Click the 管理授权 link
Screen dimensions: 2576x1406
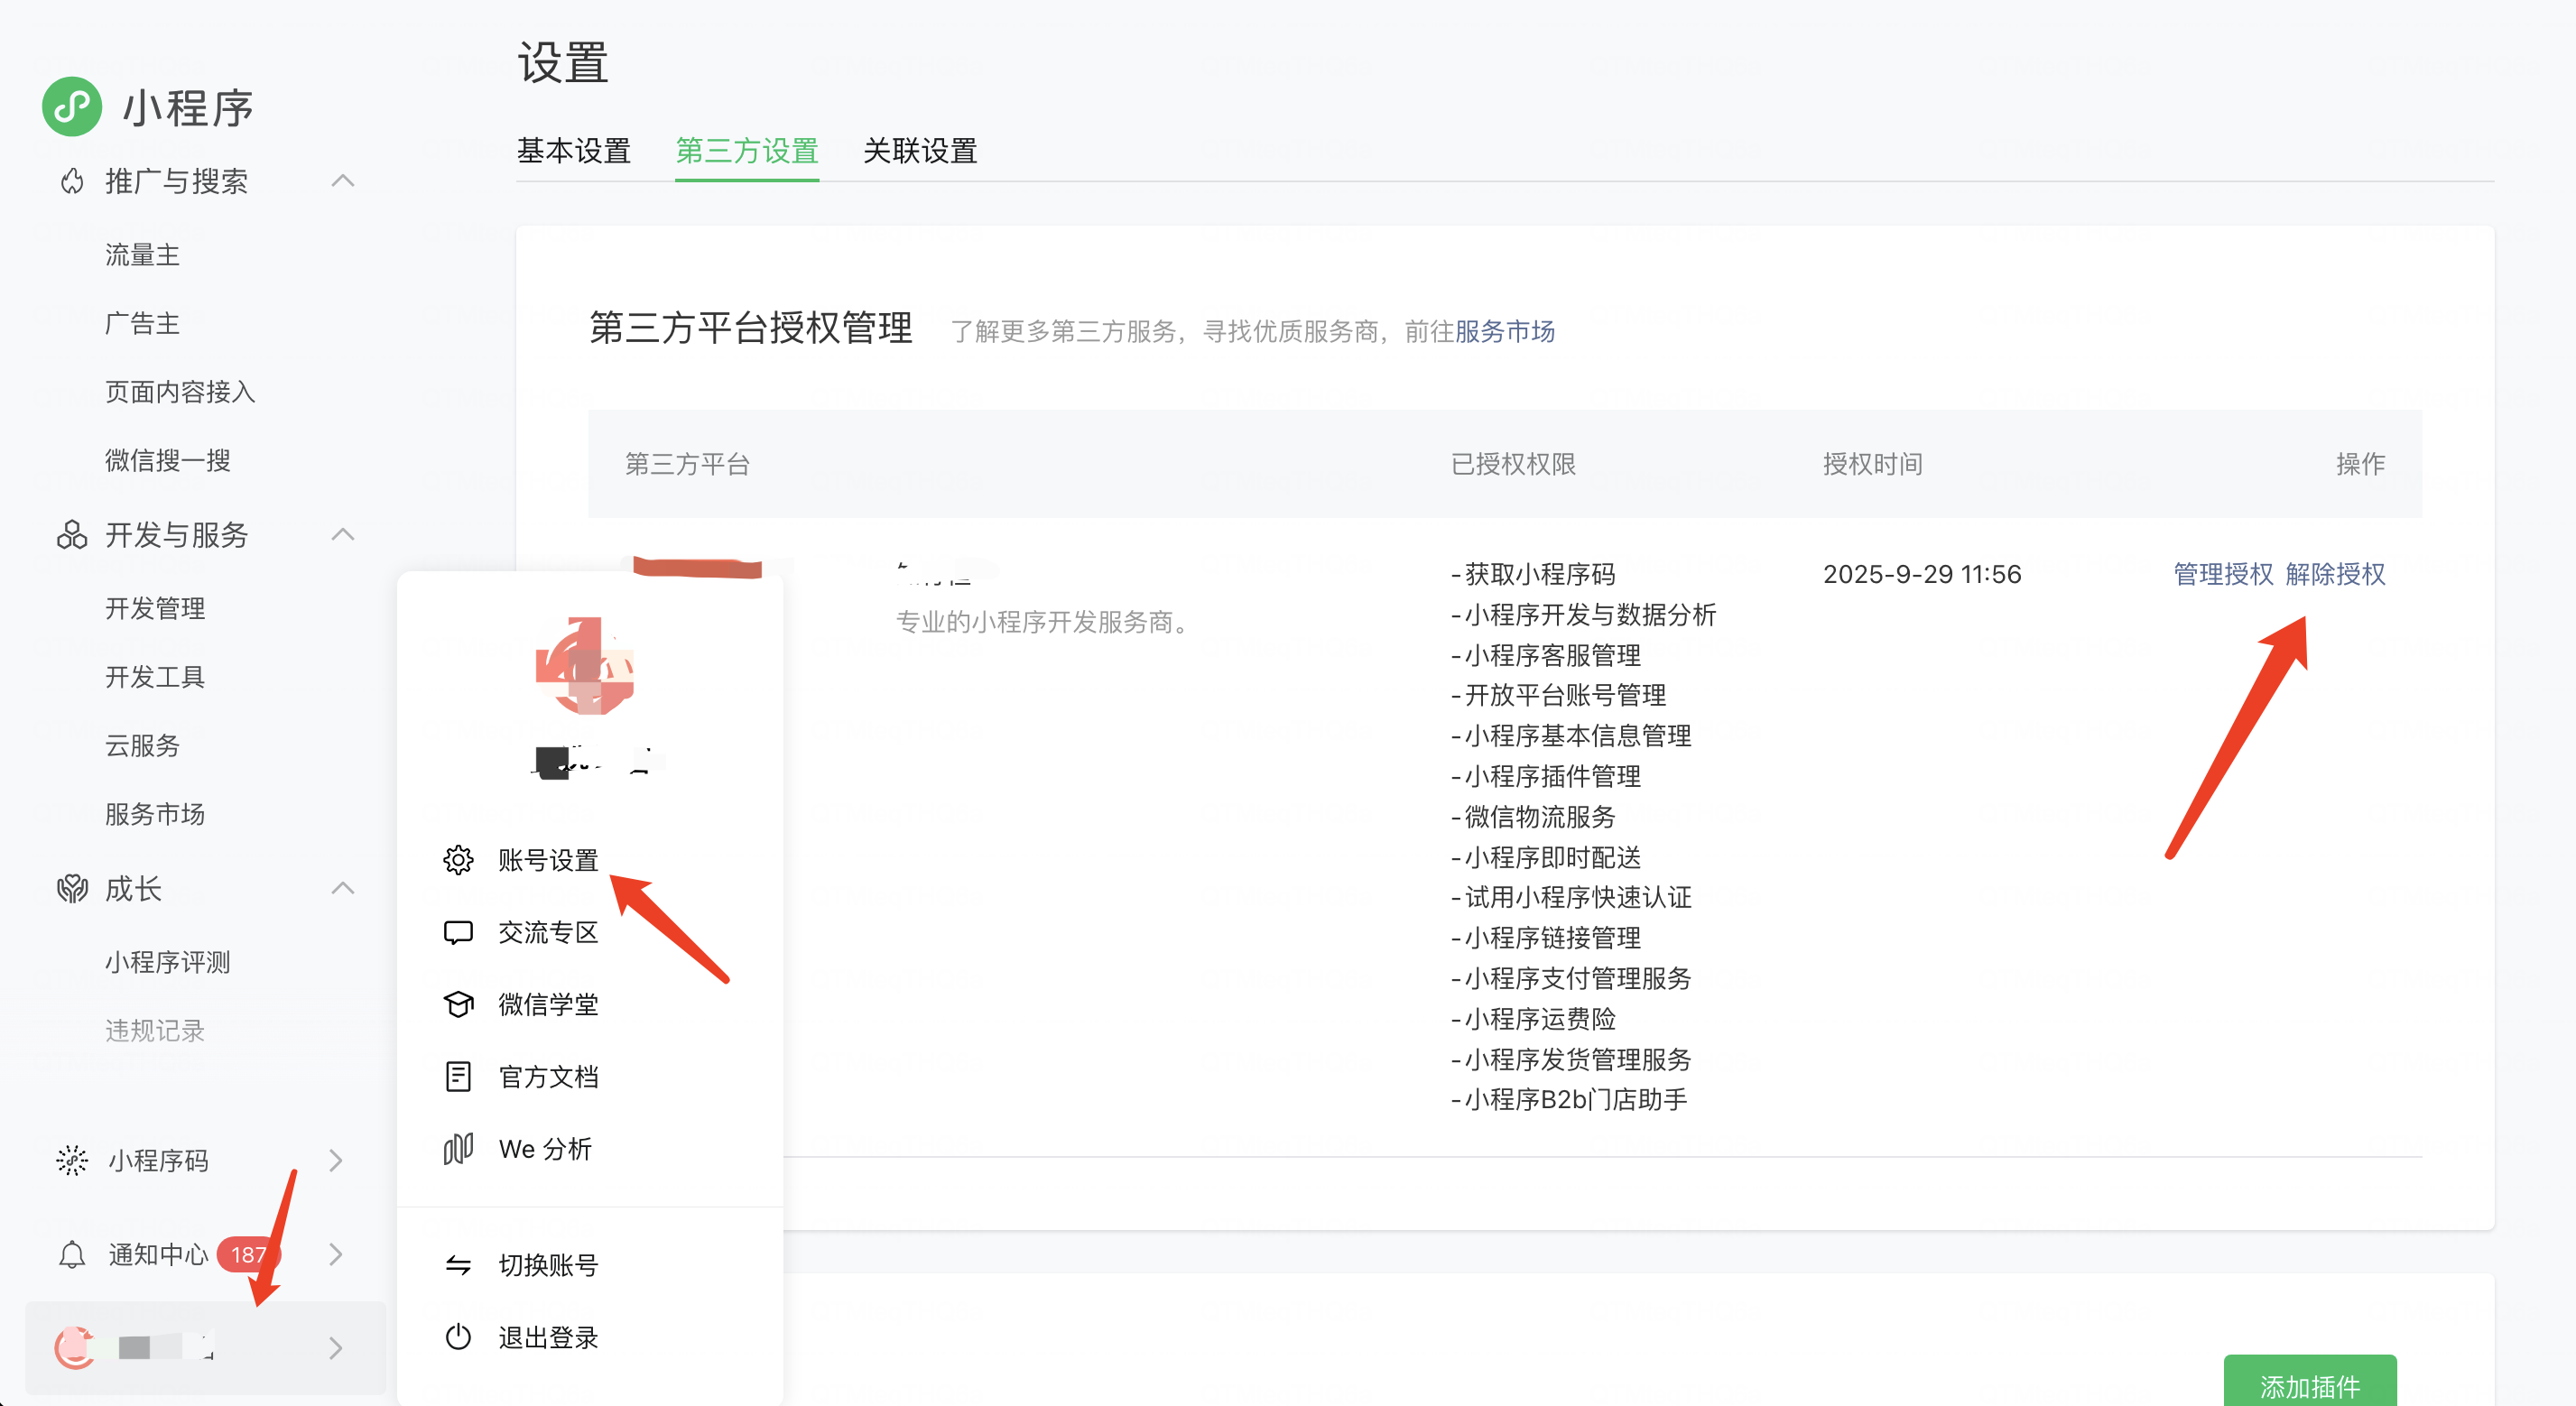pyautogui.click(x=2223, y=574)
